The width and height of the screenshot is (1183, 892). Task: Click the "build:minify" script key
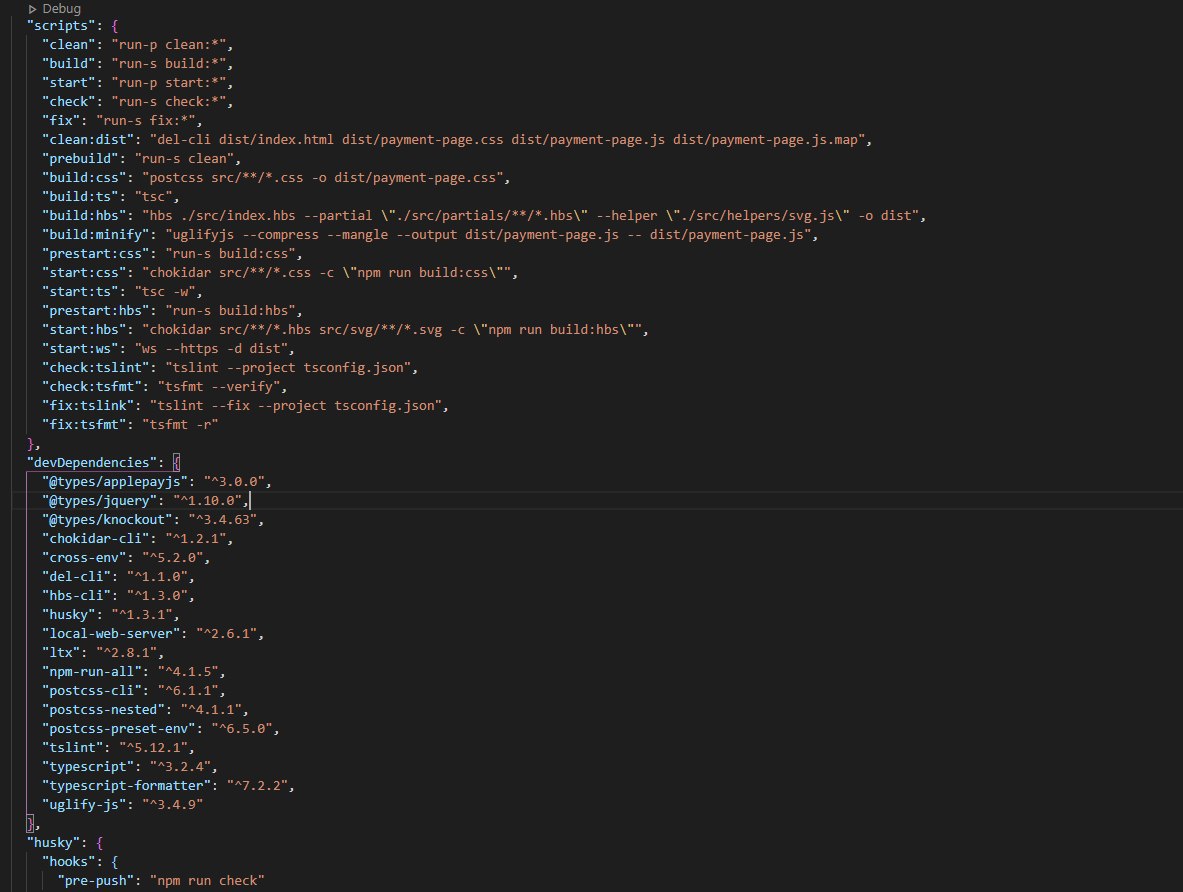point(95,234)
